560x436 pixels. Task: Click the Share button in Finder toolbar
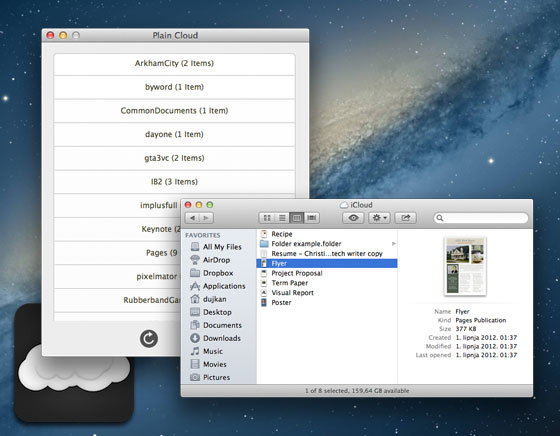pyautogui.click(x=405, y=218)
